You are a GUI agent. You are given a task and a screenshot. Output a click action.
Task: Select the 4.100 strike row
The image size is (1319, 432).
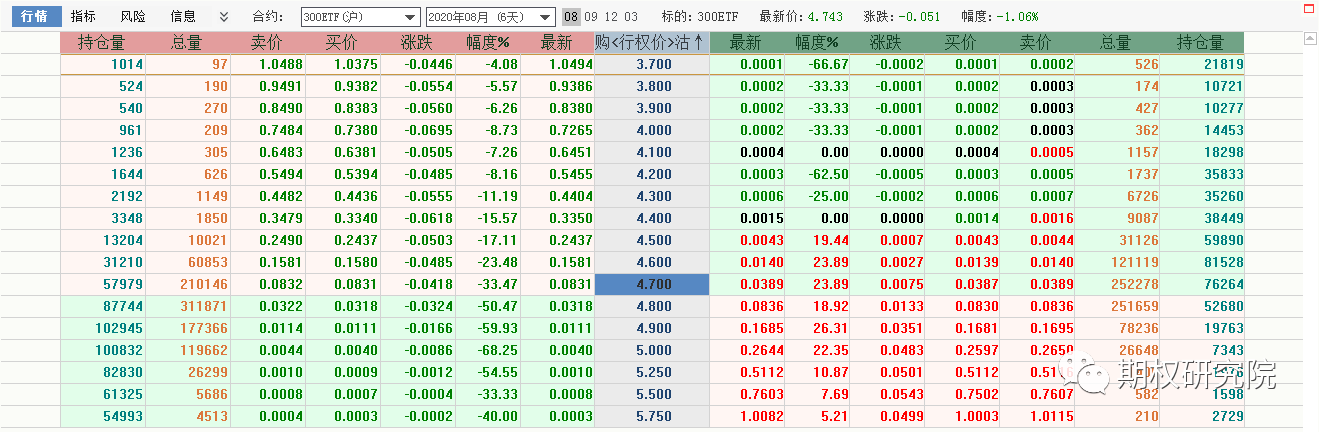point(654,152)
